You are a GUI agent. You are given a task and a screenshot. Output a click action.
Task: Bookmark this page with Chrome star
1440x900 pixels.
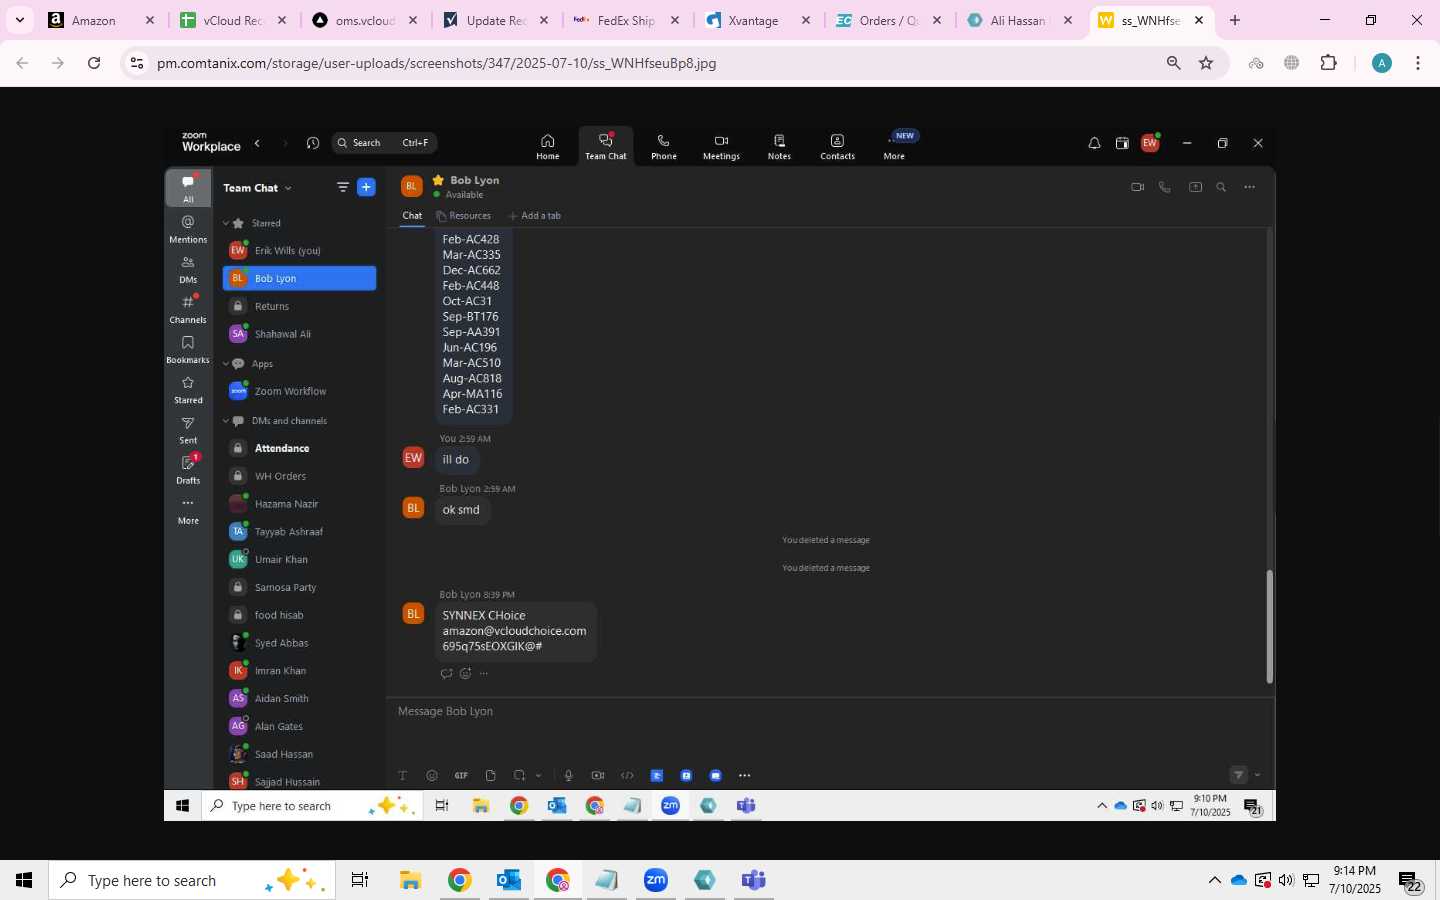[1206, 63]
